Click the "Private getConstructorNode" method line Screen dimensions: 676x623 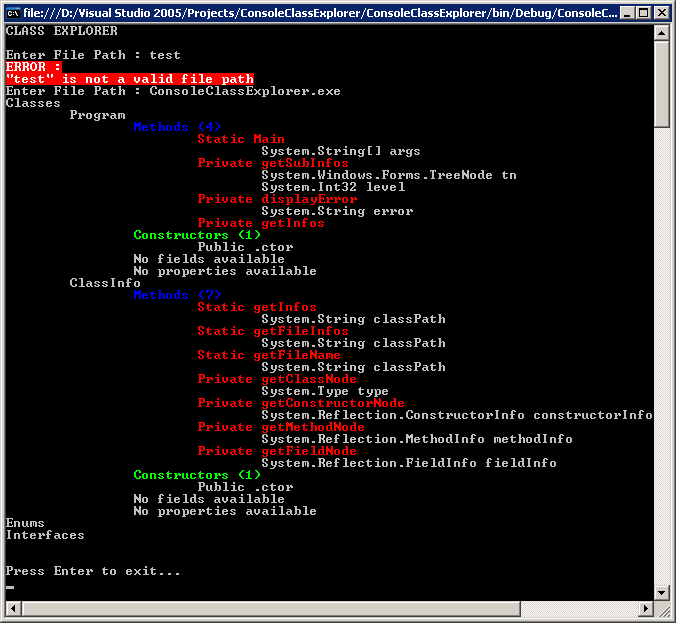point(301,403)
